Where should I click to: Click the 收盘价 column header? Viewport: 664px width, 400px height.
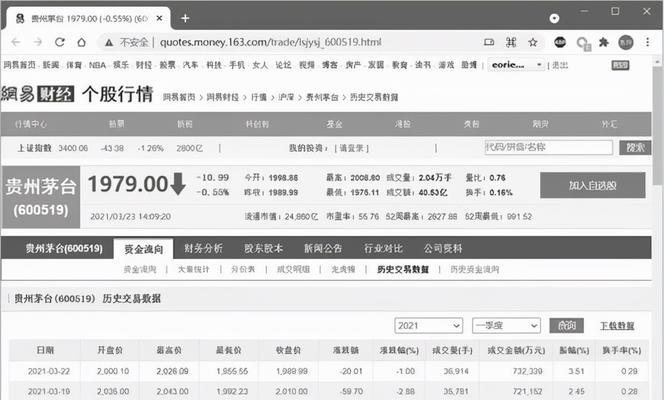point(288,350)
